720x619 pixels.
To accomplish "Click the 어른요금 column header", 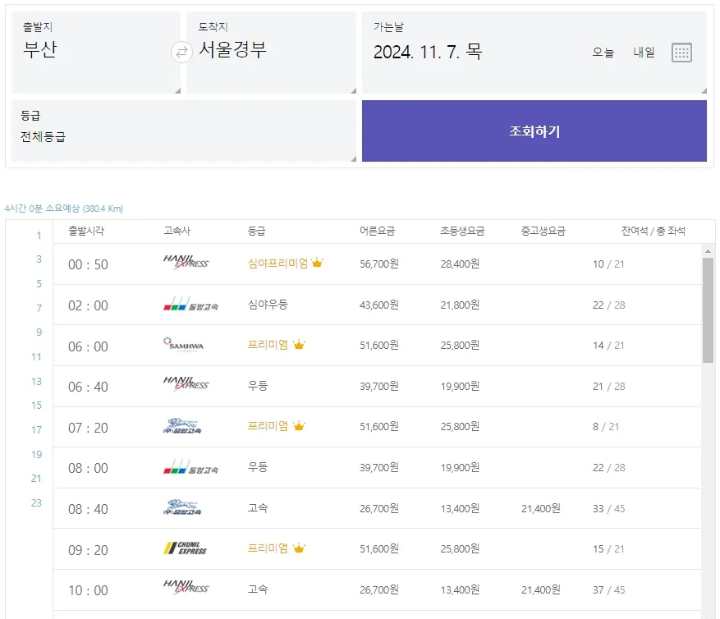I will tap(377, 231).
